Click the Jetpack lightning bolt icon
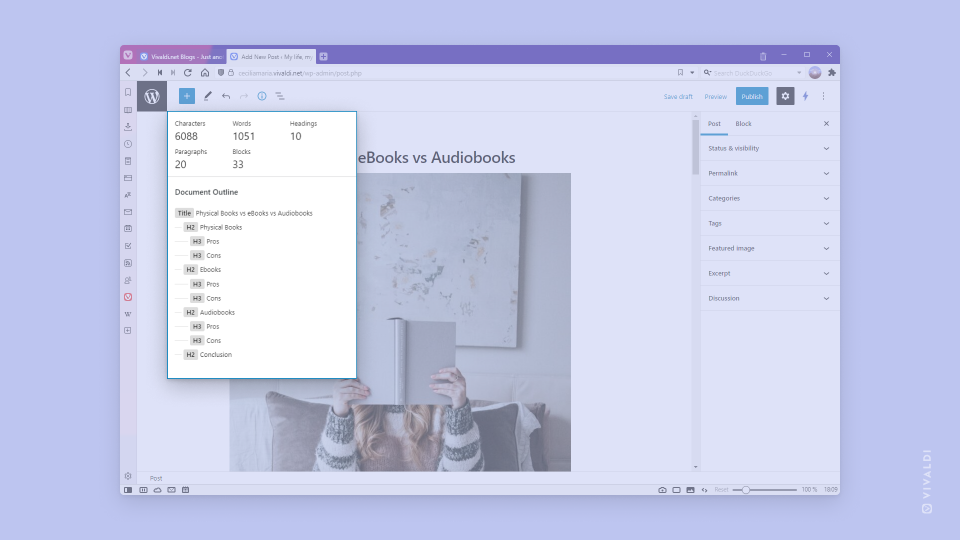 806,96
